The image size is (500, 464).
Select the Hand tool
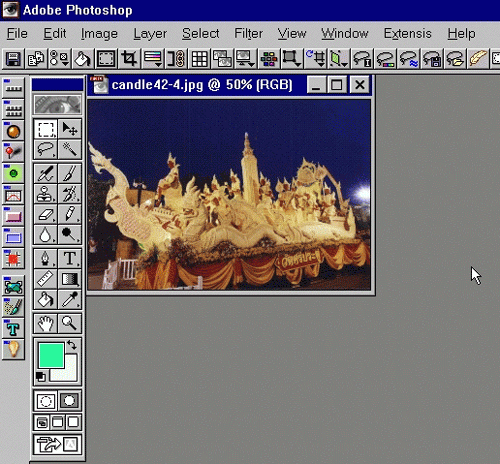tap(46, 323)
